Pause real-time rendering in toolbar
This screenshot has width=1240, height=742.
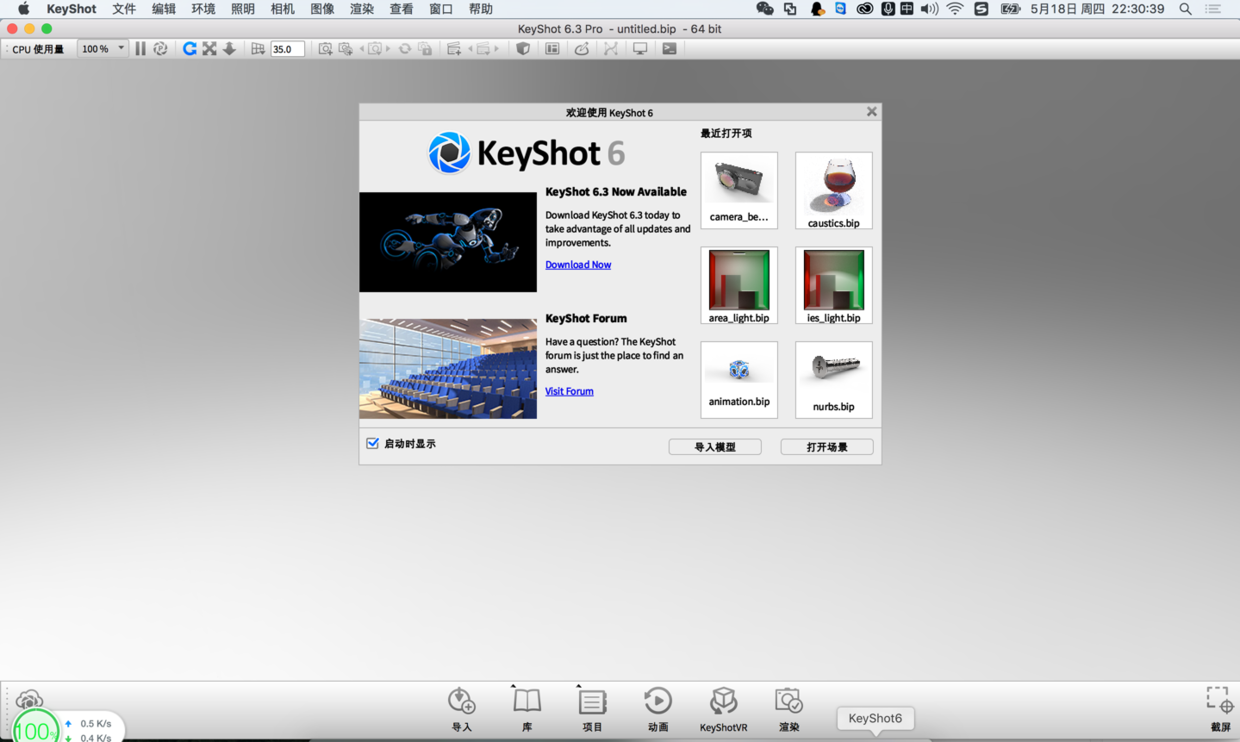[x=140, y=48]
